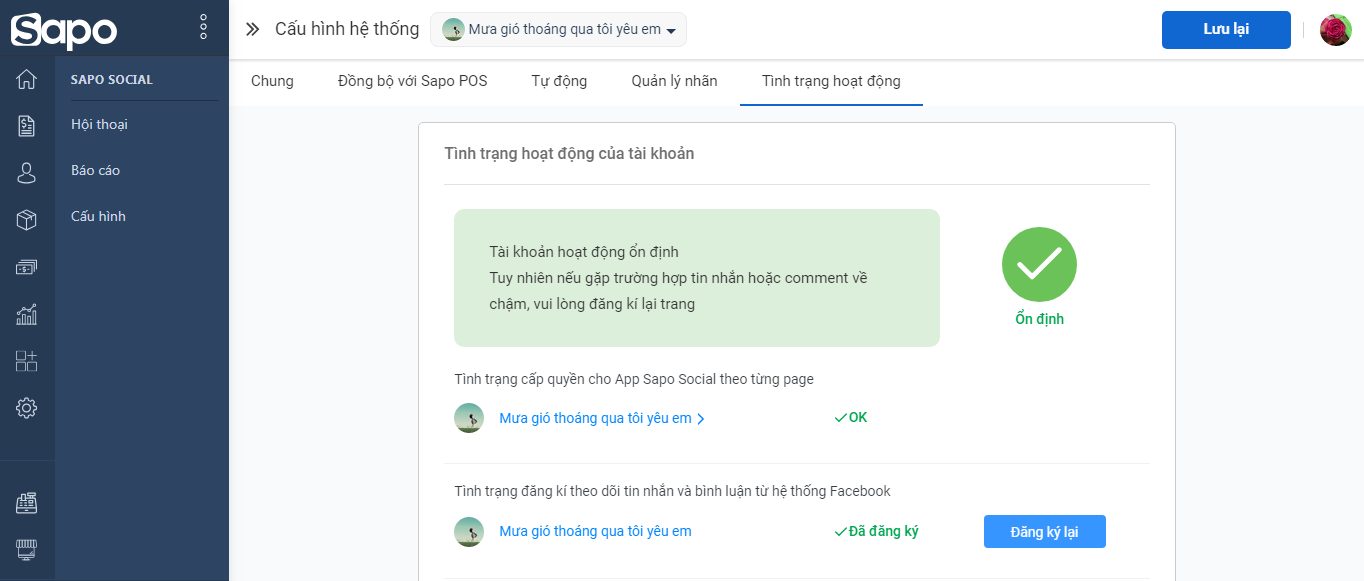Screen dimensions: 1364x581
Task: Open the apps grid-plus icon
Action: pos(27,361)
